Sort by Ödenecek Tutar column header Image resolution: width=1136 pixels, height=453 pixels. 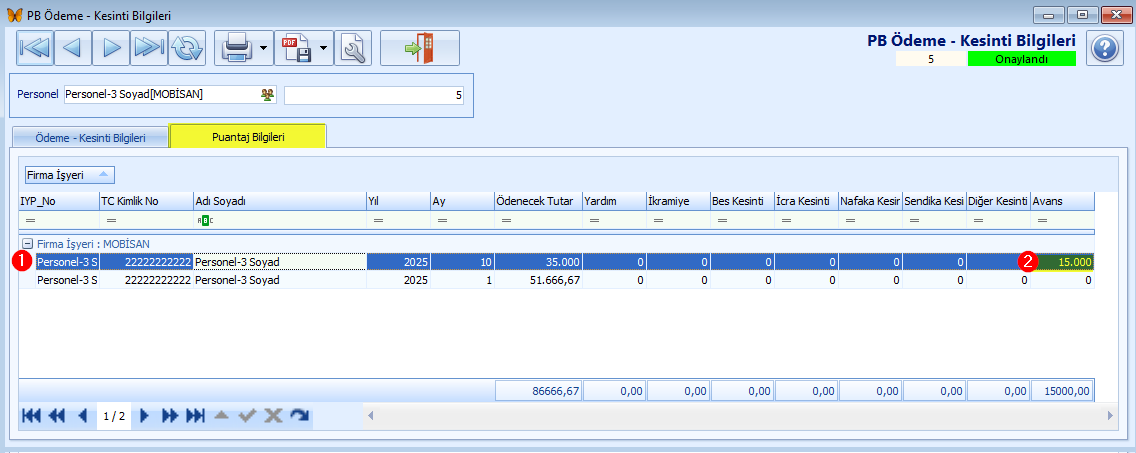coord(535,201)
